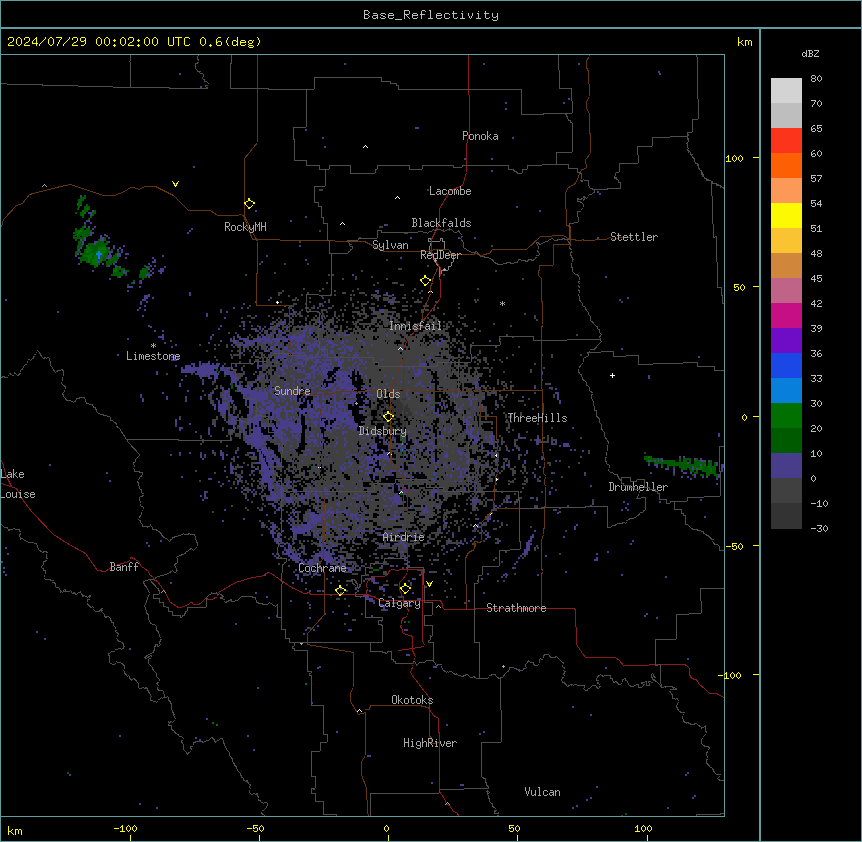Click the 0 tick on the bottom axis

(386, 828)
